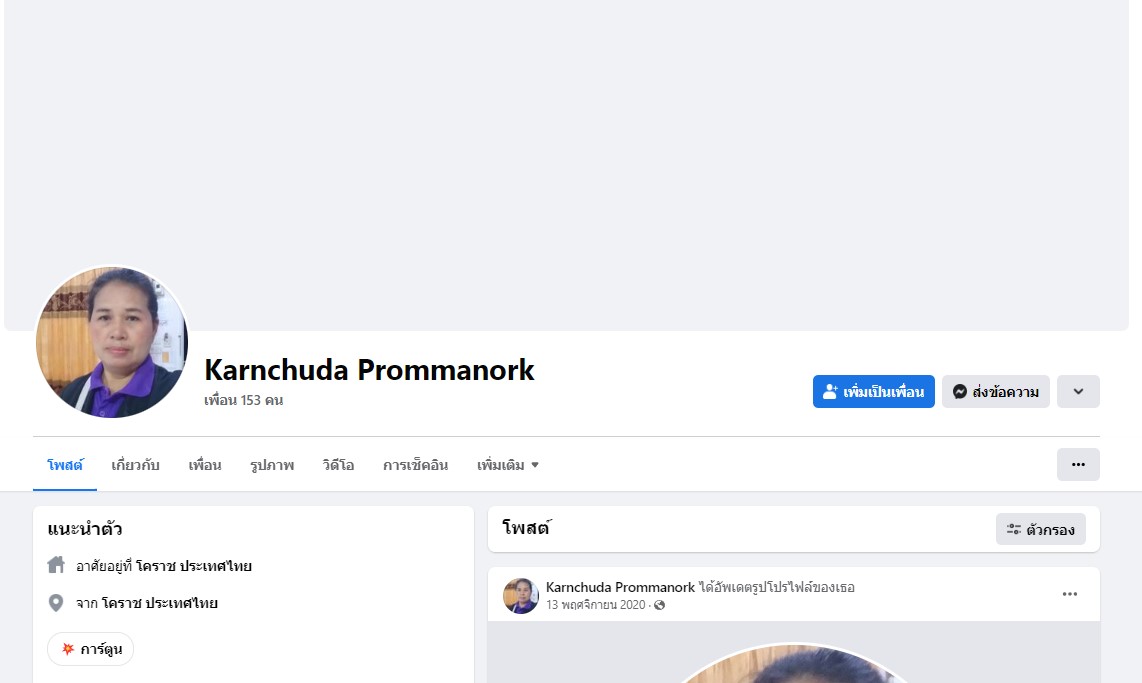Screen dimensions: 1142x683
Task: Open the three-dots menu beside profile tabs
Action: [1078, 465]
